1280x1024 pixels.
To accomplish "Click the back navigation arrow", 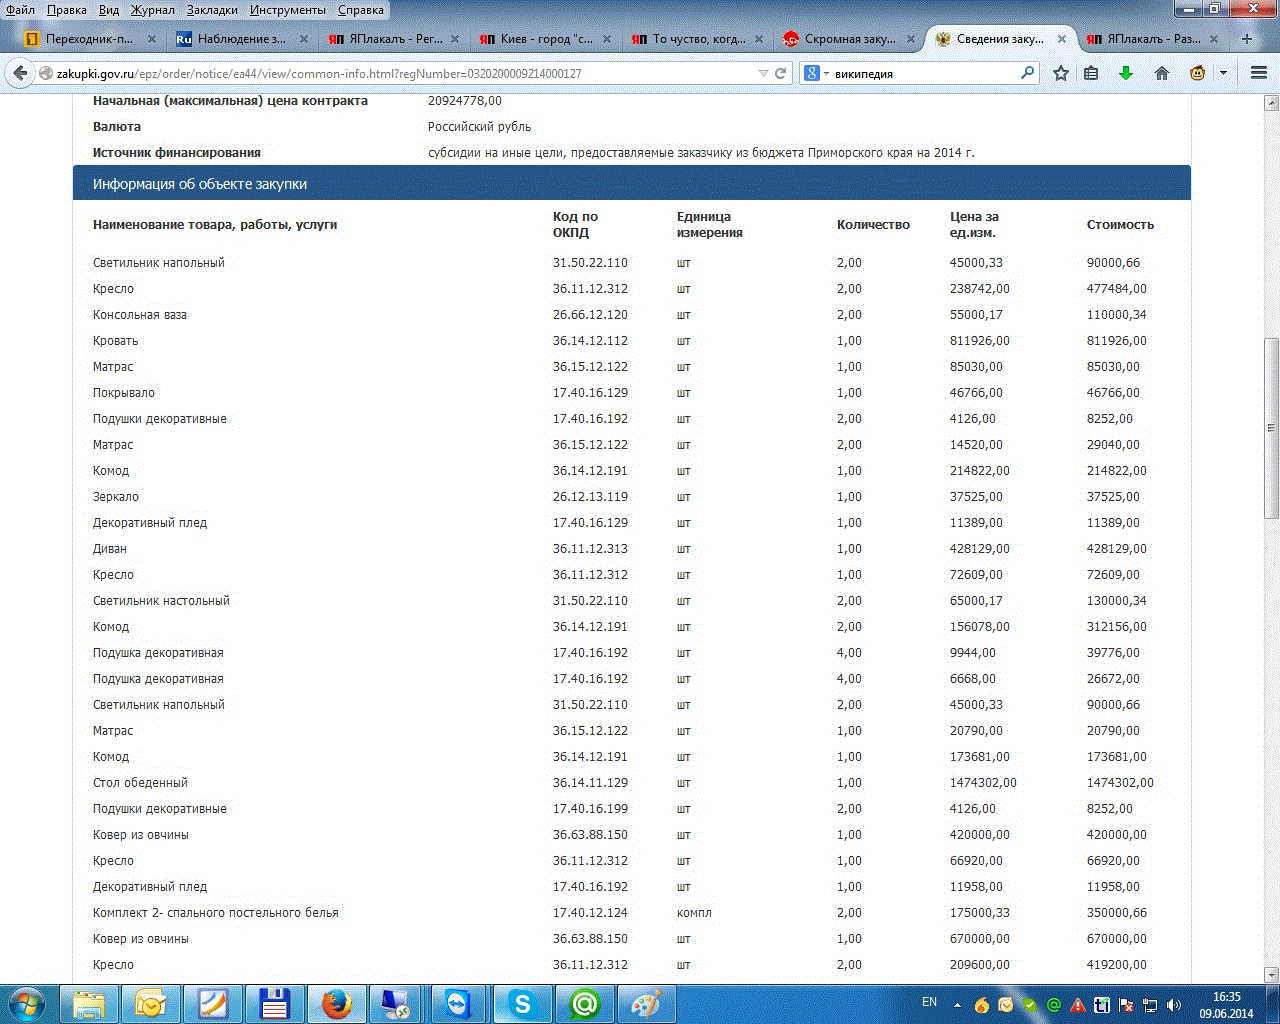I will (x=21, y=73).
